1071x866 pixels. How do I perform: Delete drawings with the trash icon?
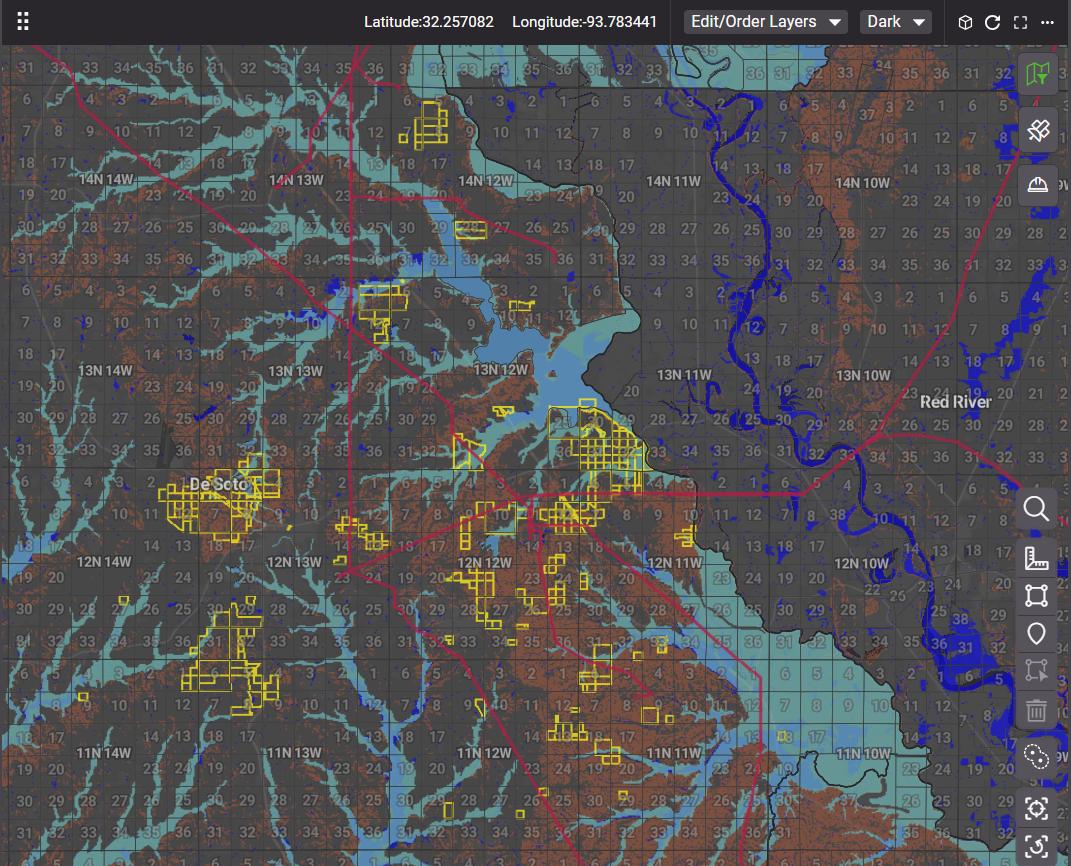(x=1037, y=711)
